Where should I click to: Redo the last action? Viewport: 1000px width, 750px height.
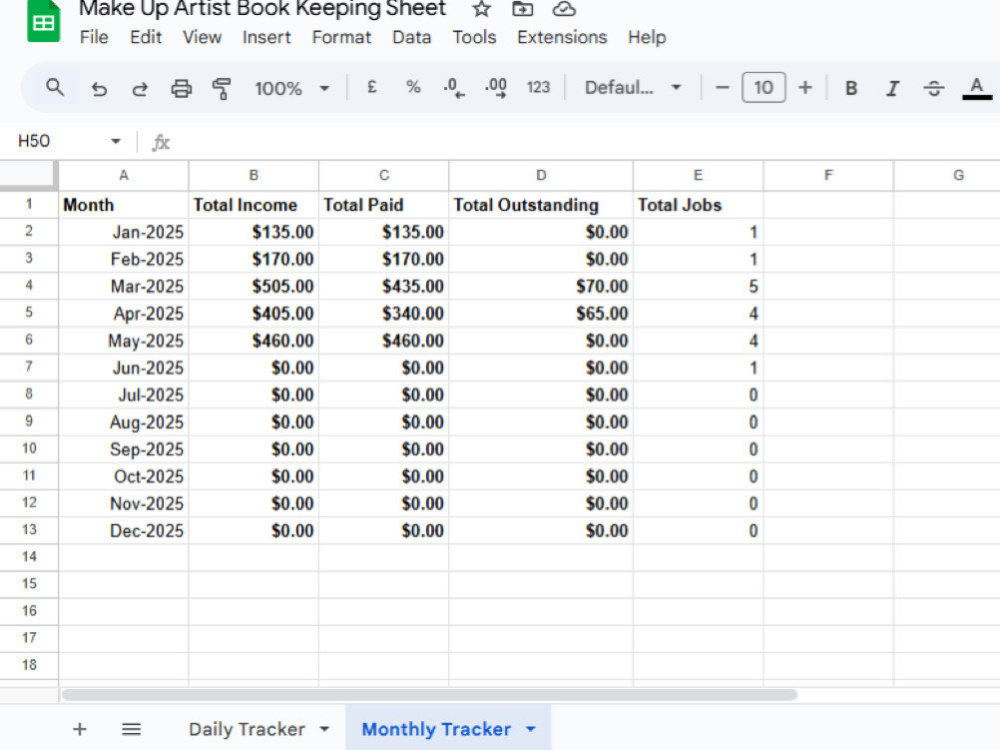coord(140,88)
